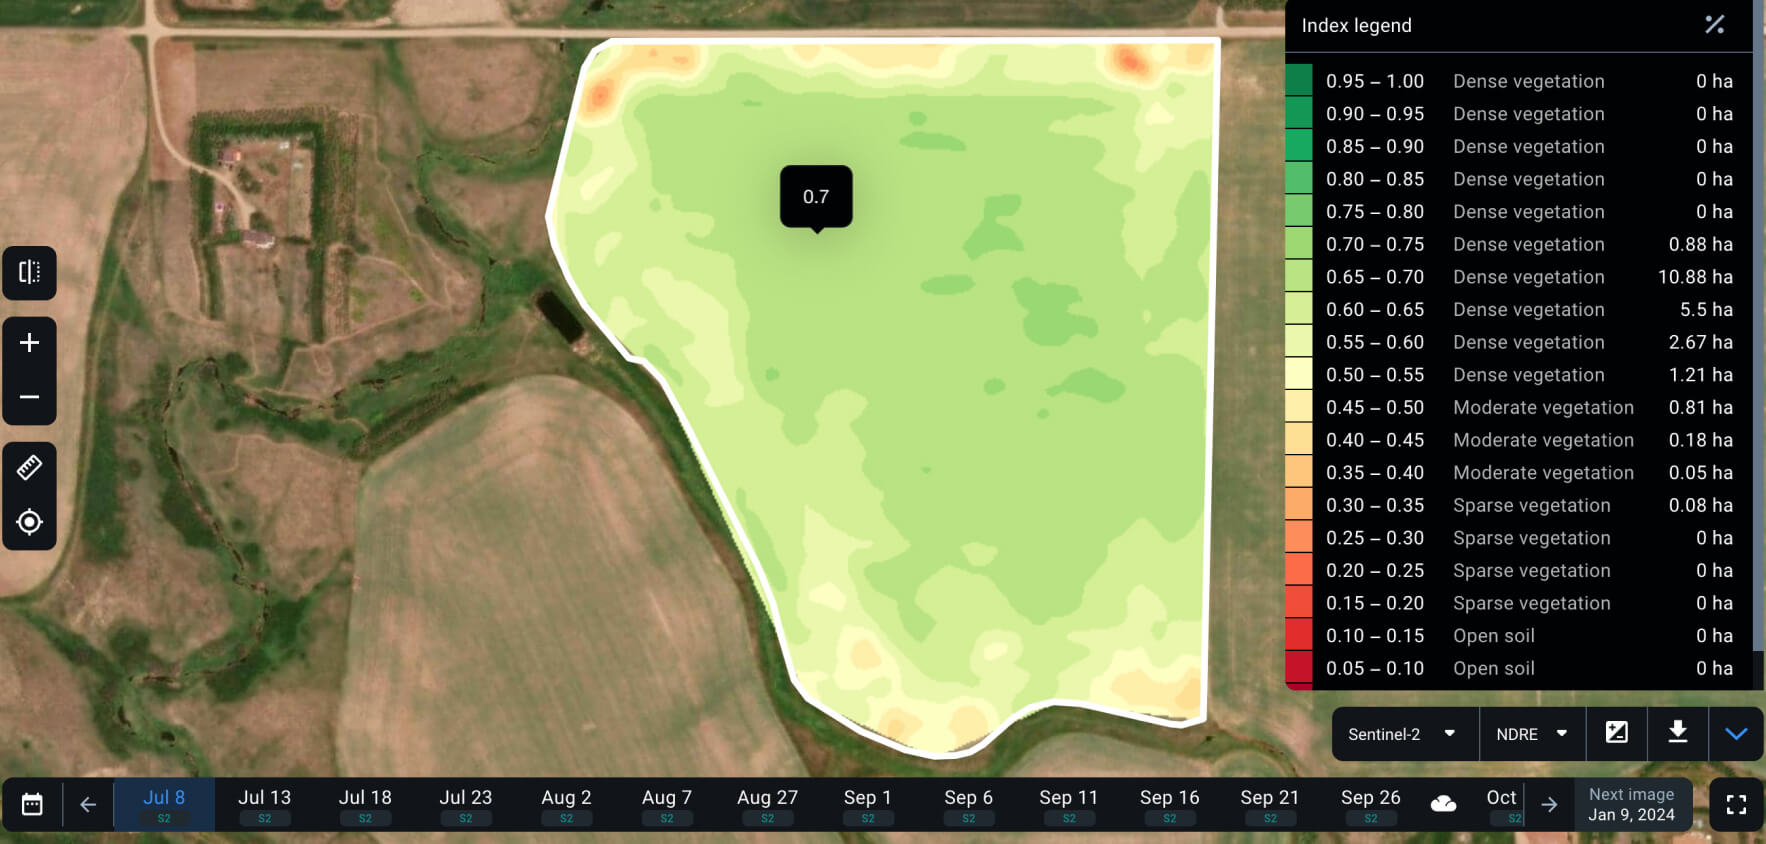Image resolution: width=1766 pixels, height=844 pixels.
Task: Collapse the legend with blue chevron
Action: click(1736, 733)
